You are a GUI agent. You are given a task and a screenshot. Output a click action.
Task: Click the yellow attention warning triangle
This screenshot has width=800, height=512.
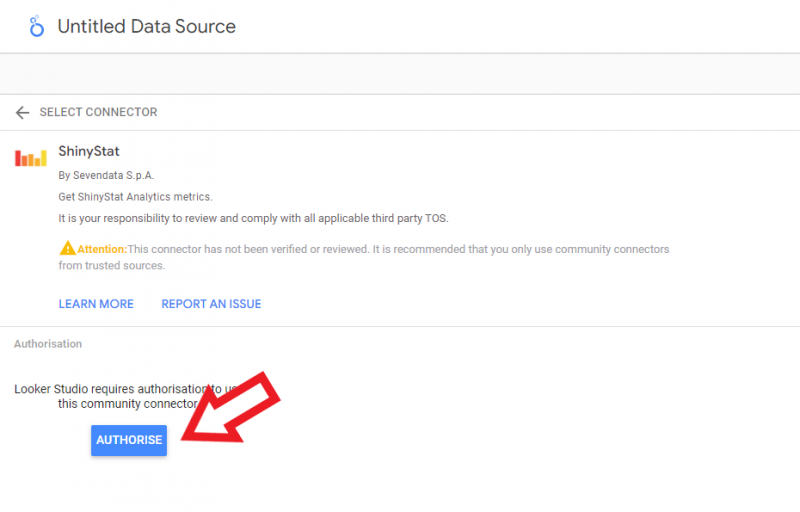click(67, 248)
